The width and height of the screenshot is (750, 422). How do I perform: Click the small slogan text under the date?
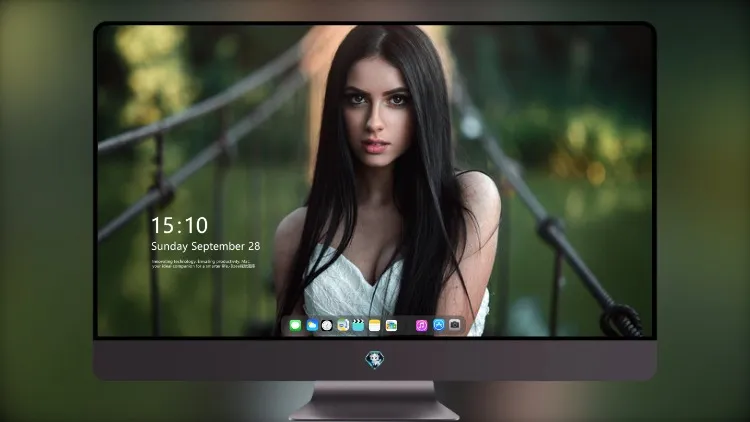point(203,264)
